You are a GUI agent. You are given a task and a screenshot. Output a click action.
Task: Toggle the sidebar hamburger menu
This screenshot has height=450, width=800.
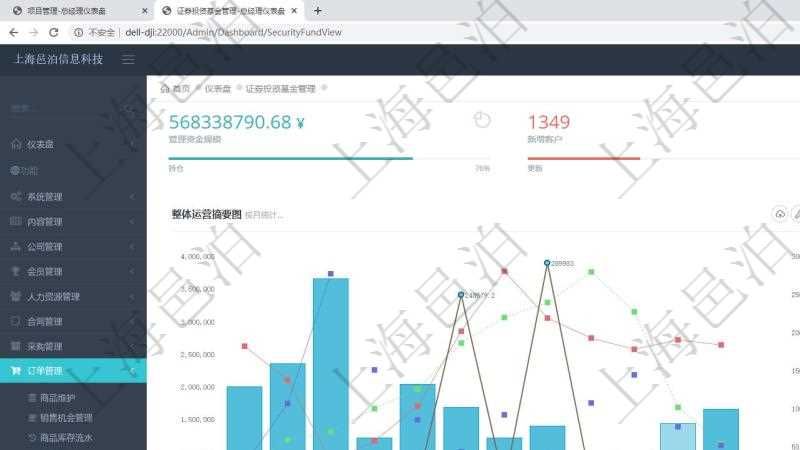[x=128, y=59]
